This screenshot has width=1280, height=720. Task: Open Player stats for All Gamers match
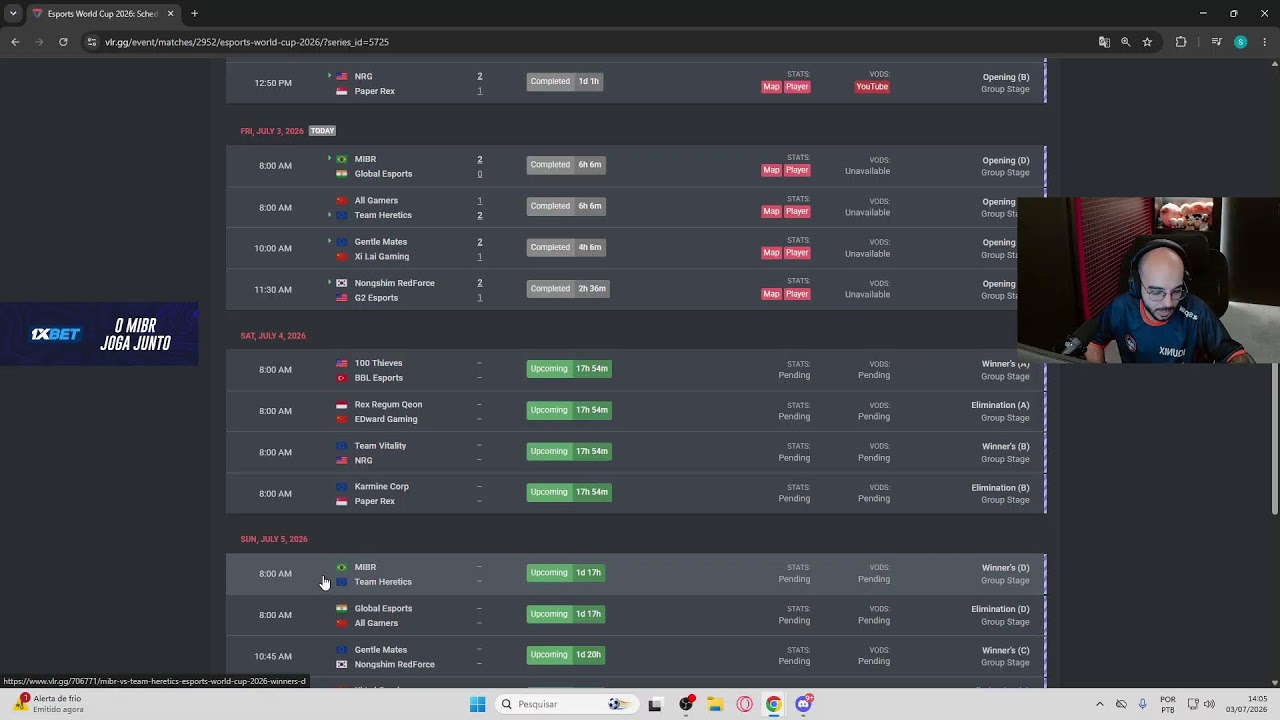(x=797, y=211)
